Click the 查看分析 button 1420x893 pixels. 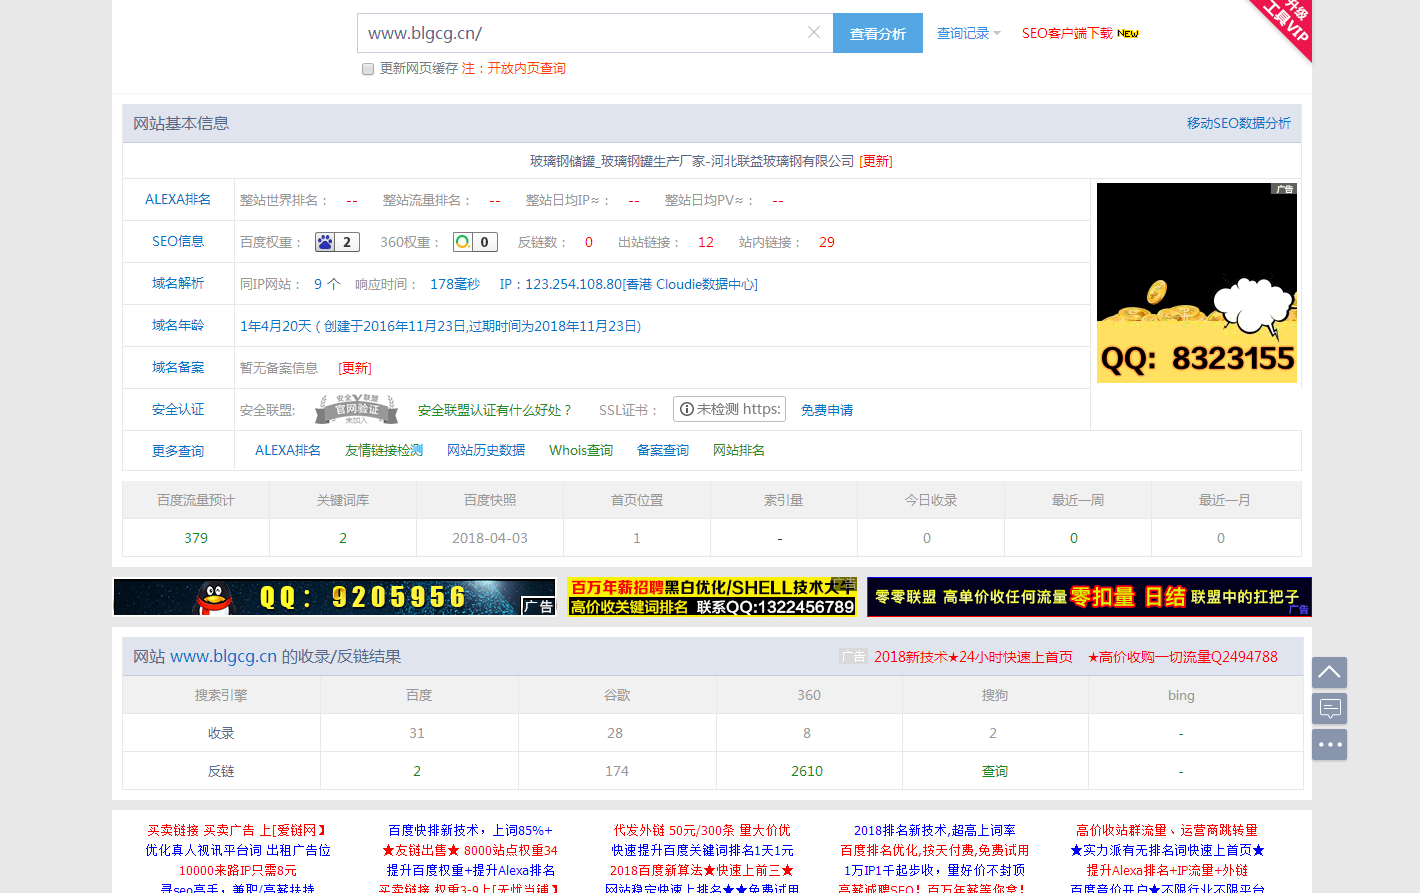(877, 33)
